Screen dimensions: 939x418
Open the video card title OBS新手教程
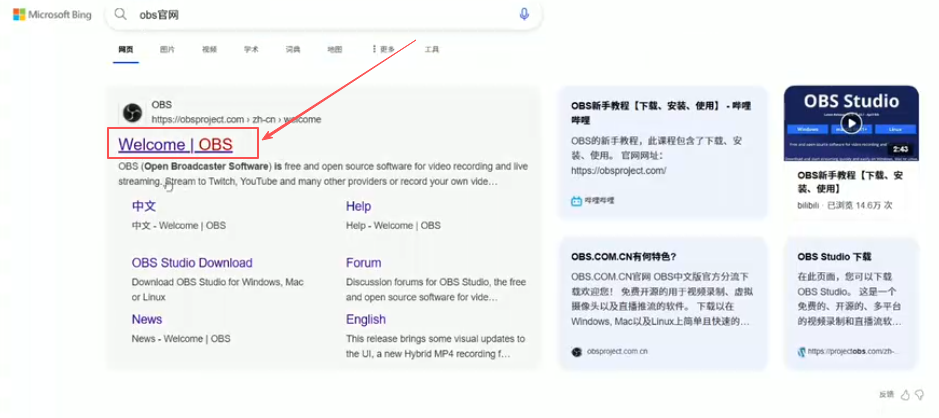click(x=850, y=182)
